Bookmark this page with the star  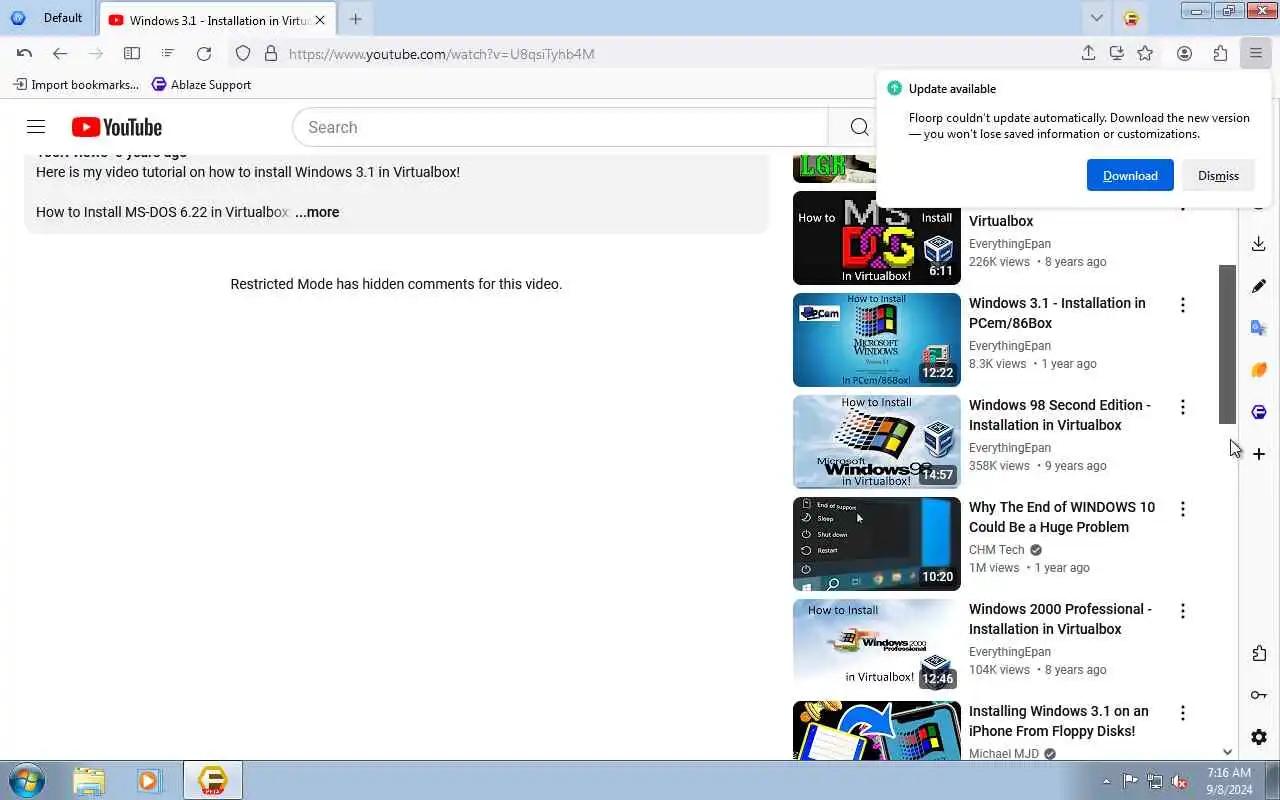tap(1145, 54)
